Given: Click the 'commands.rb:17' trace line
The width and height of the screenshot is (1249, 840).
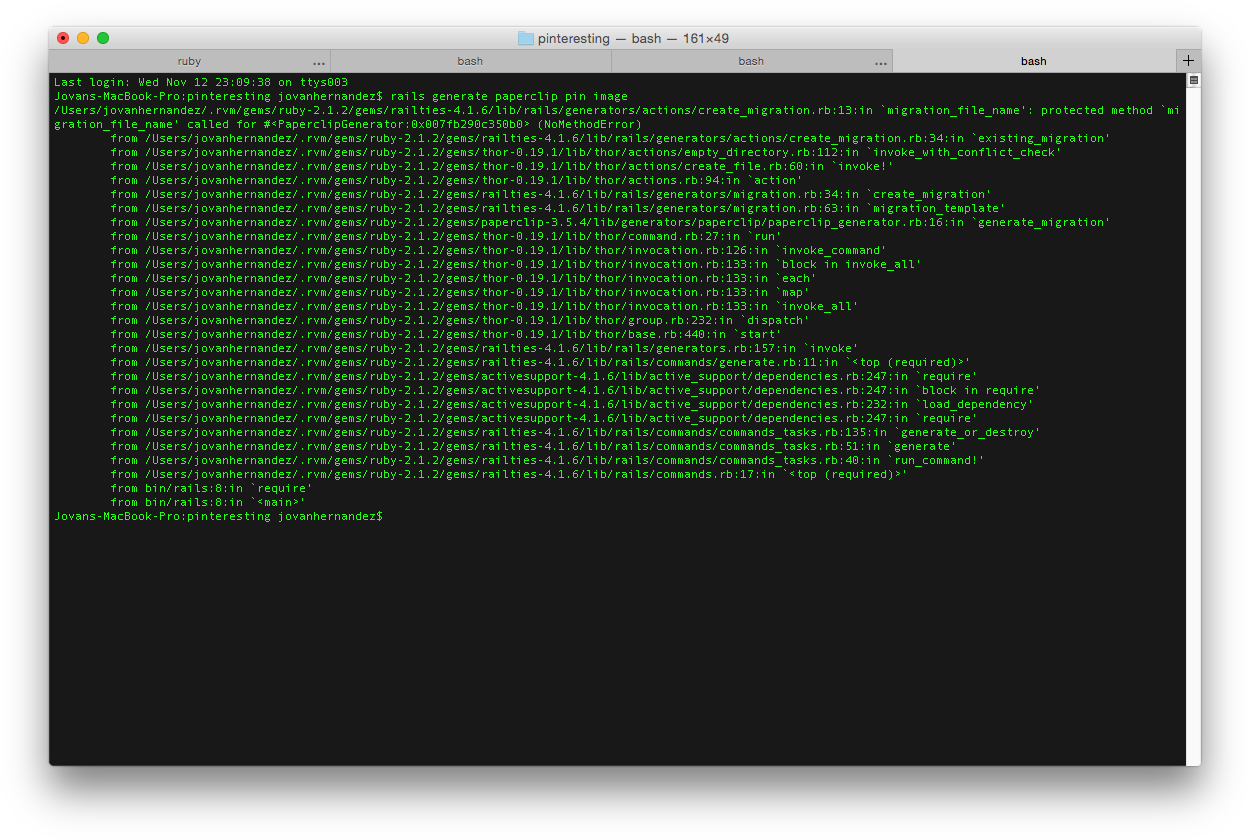Looking at the screenshot, I should (509, 474).
